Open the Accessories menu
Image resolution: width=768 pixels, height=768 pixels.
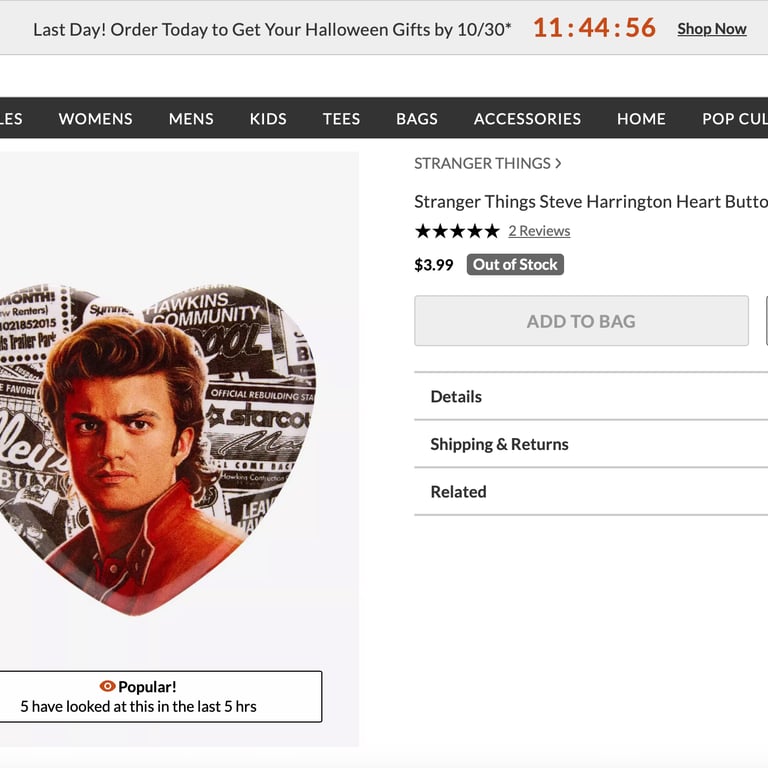tap(527, 118)
